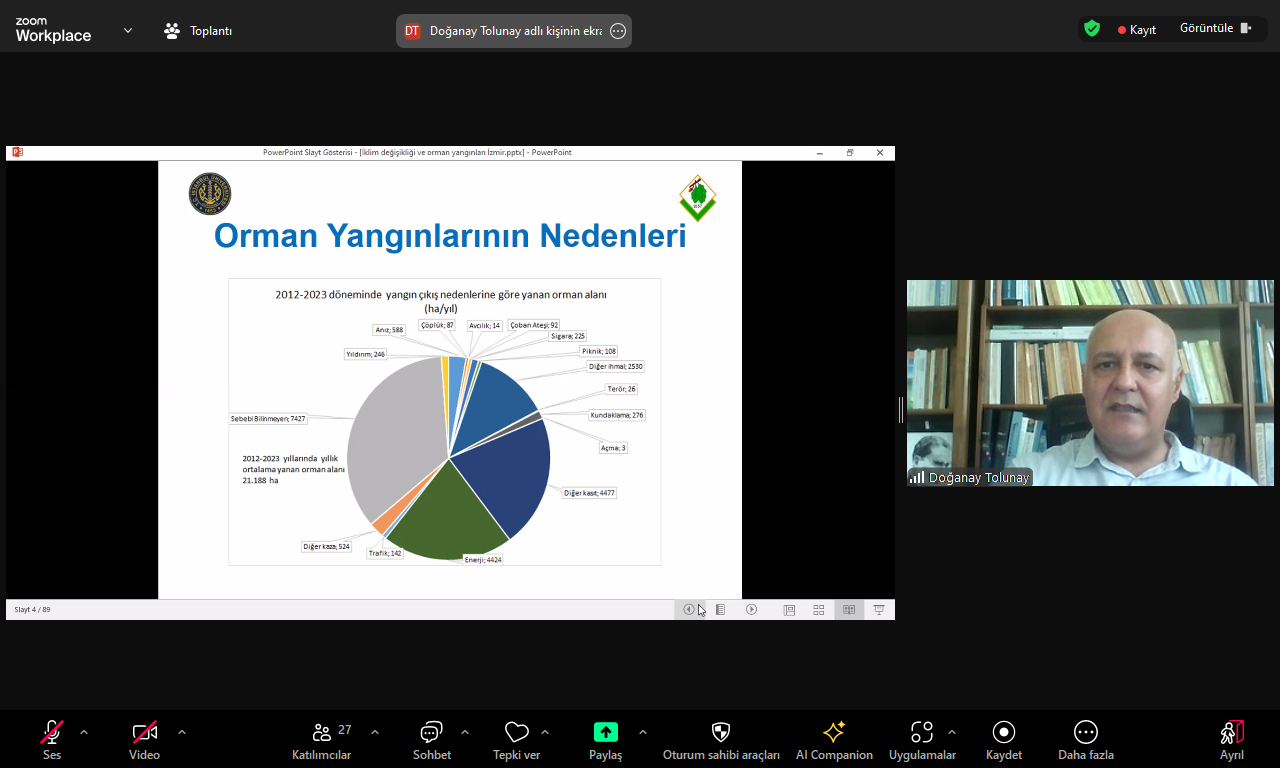Viewport: 1280px width, 768px height.
Task: Open ellipsis menu on shared screen title
Action: [x=617, y=30]
